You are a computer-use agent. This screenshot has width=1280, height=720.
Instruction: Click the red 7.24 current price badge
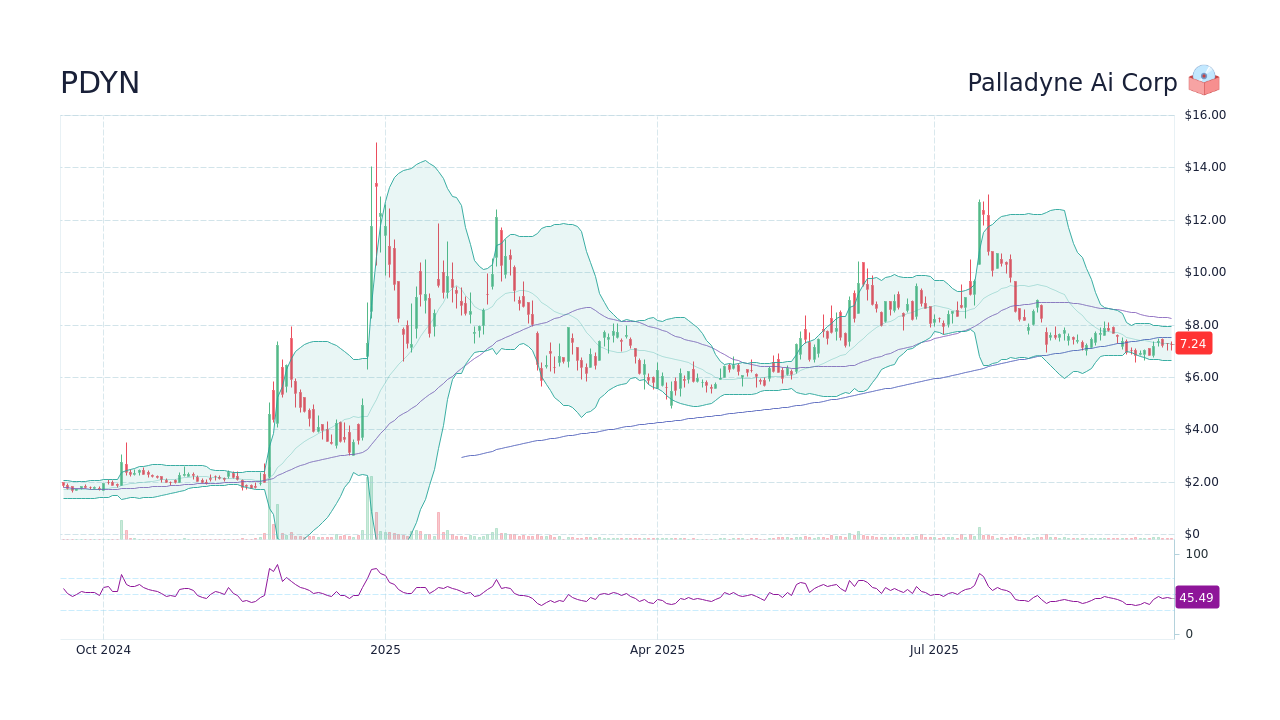tap(1192, 343)
